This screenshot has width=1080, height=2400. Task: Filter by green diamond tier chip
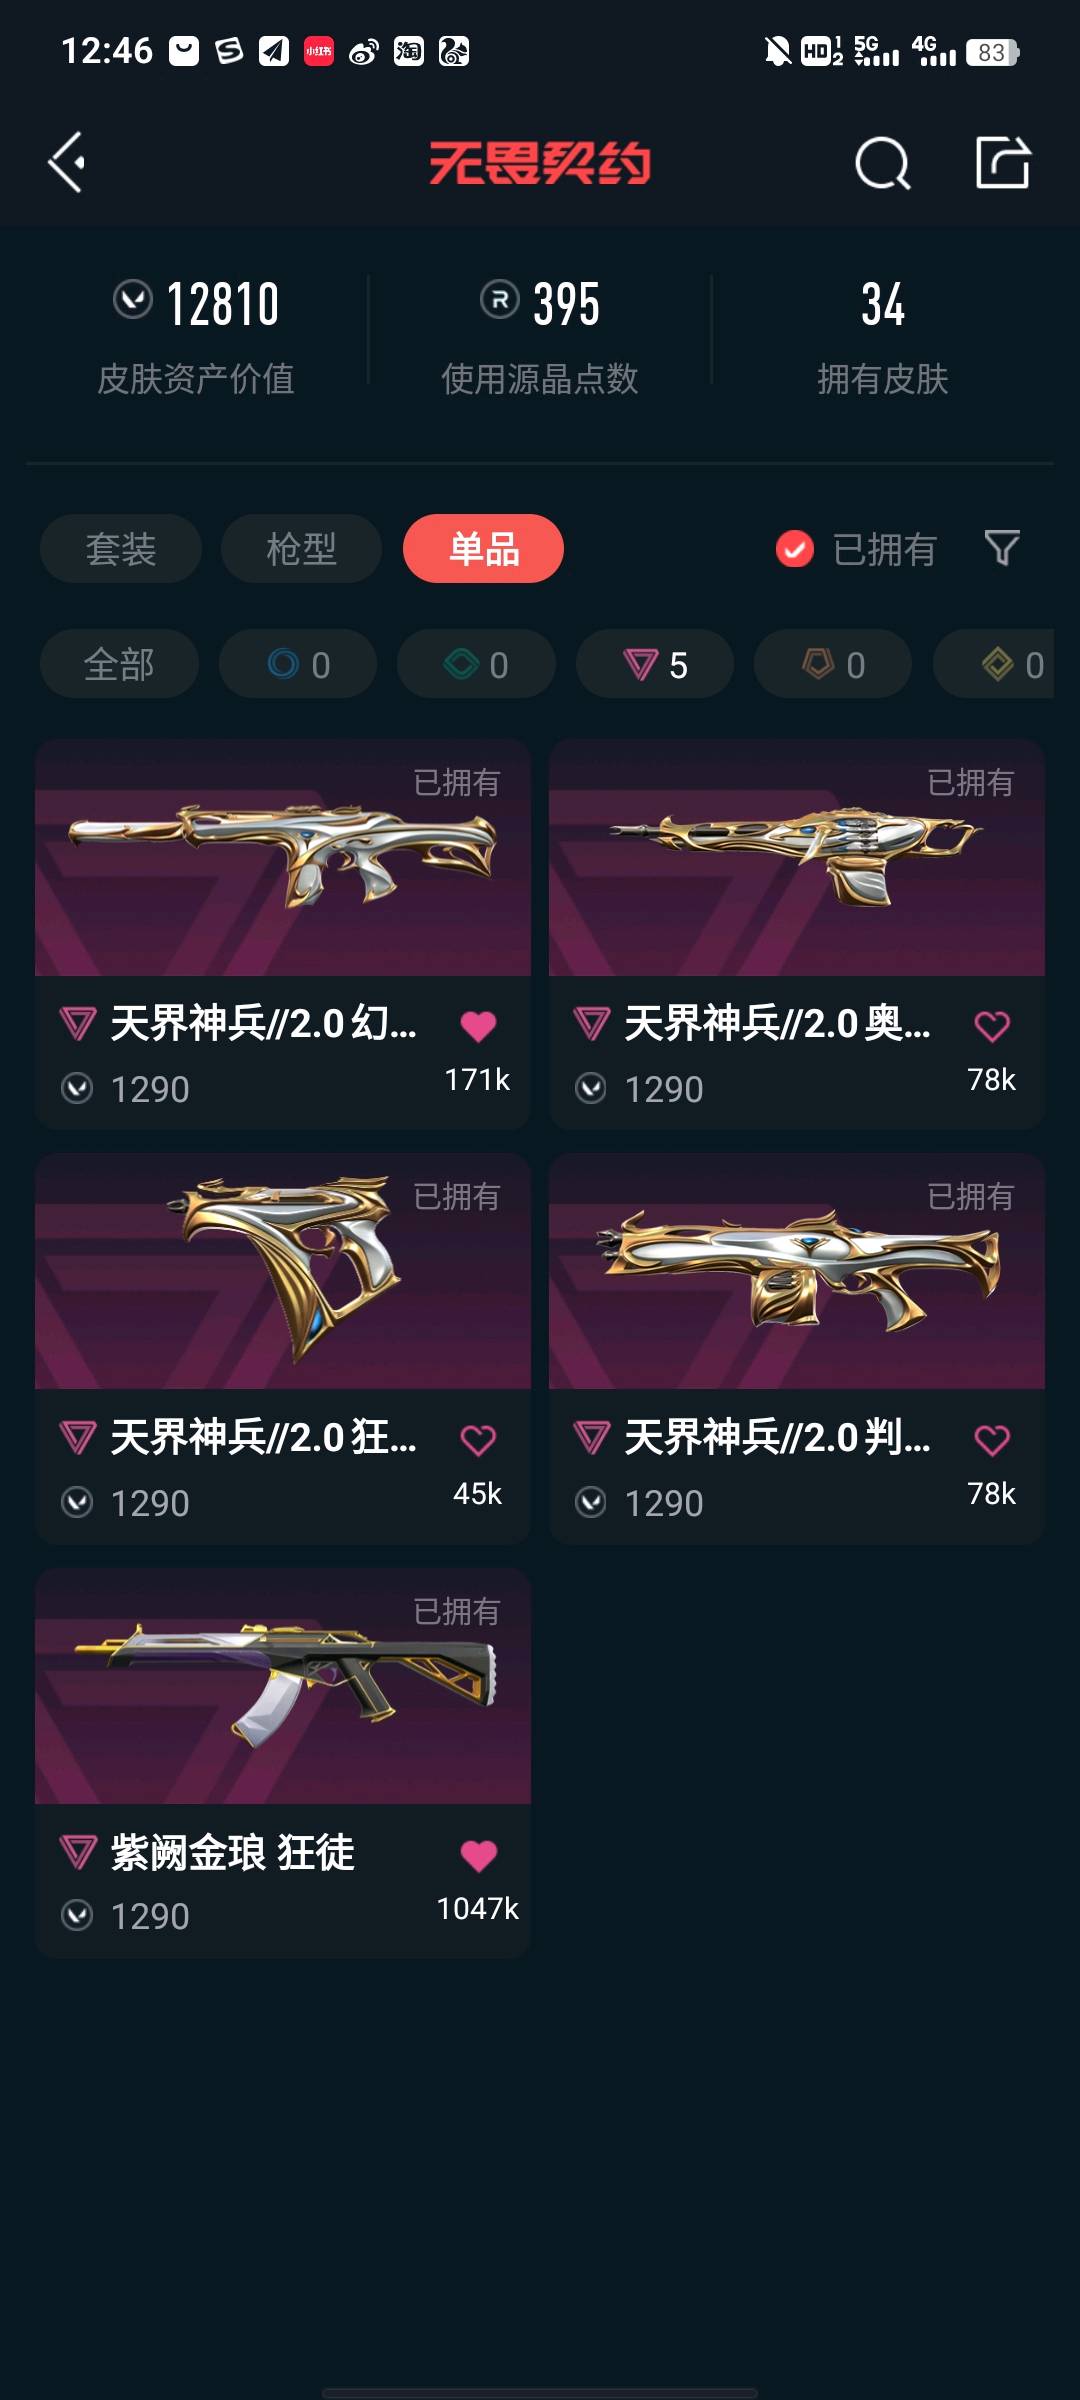click(476, 664)
